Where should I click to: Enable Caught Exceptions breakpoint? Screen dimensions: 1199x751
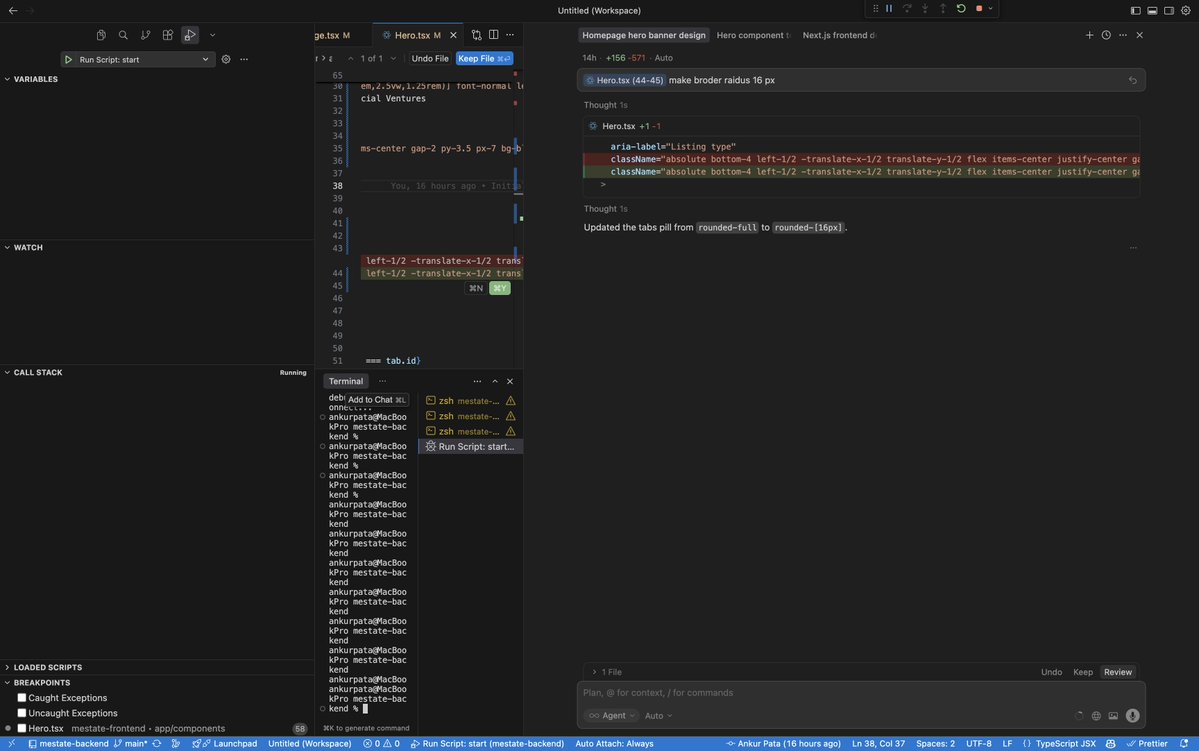coord(21,697)
